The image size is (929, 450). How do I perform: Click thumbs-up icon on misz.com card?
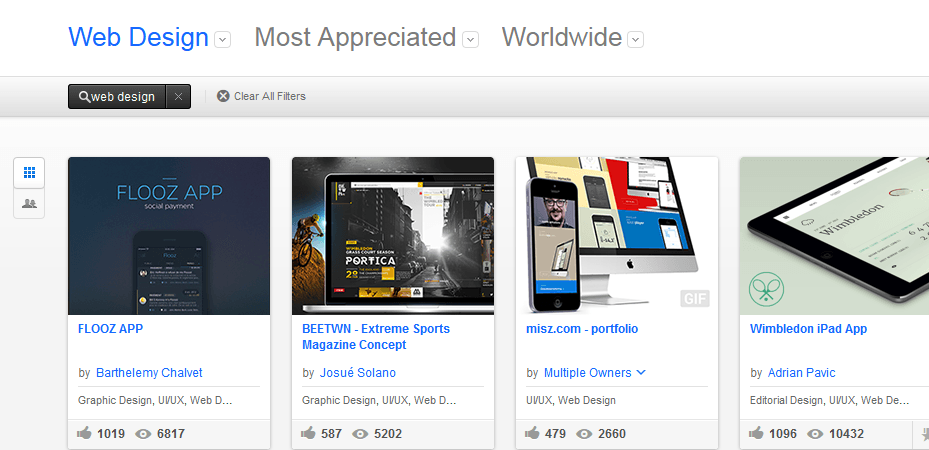click(533, 433)
